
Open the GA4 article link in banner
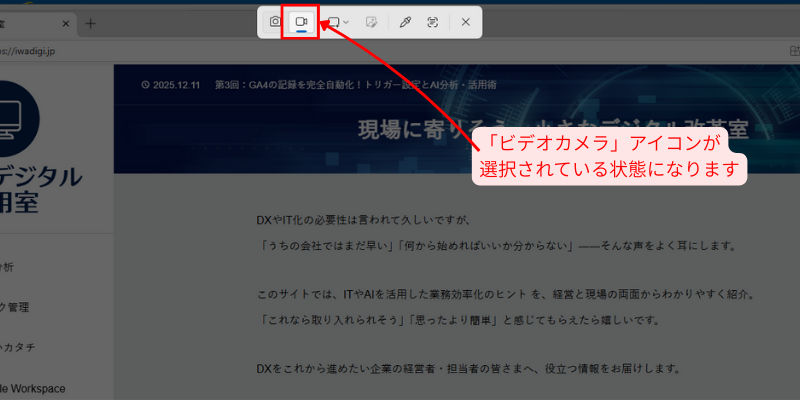click(356, 85)
